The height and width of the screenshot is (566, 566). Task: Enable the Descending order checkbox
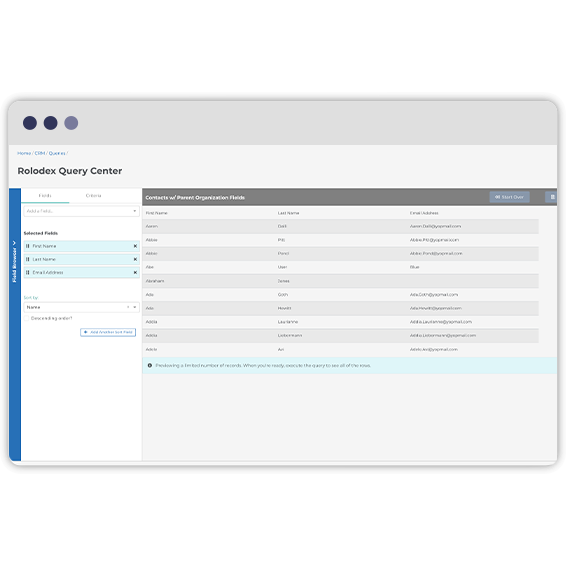[26, 318]
